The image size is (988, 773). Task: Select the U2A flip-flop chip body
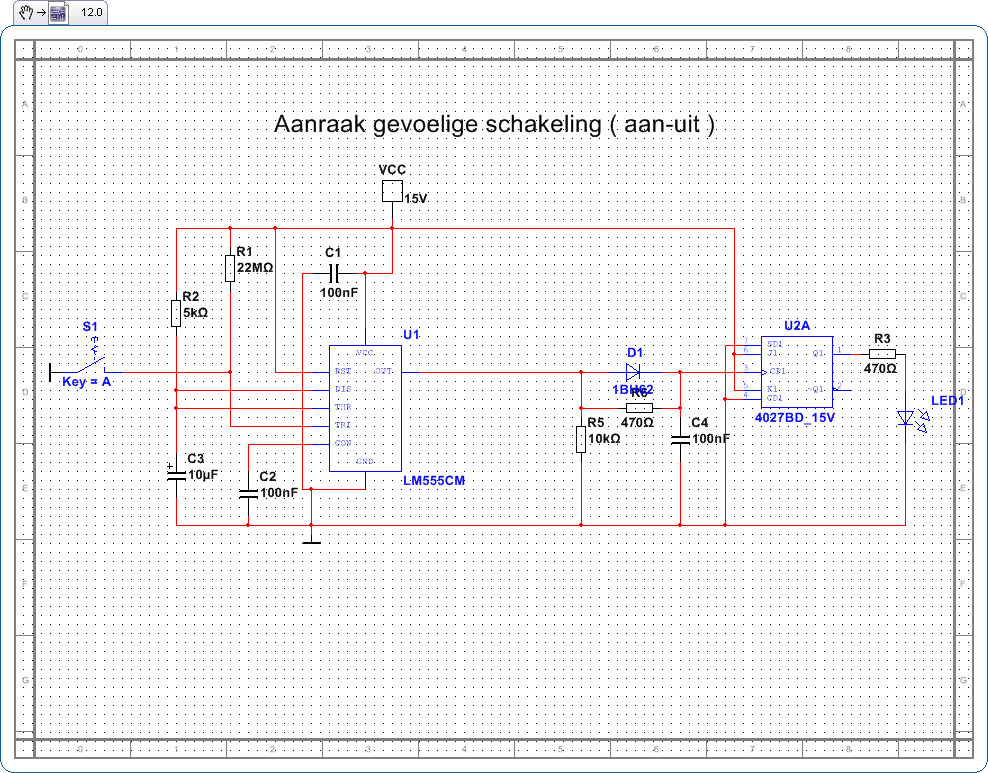[797, 372]
